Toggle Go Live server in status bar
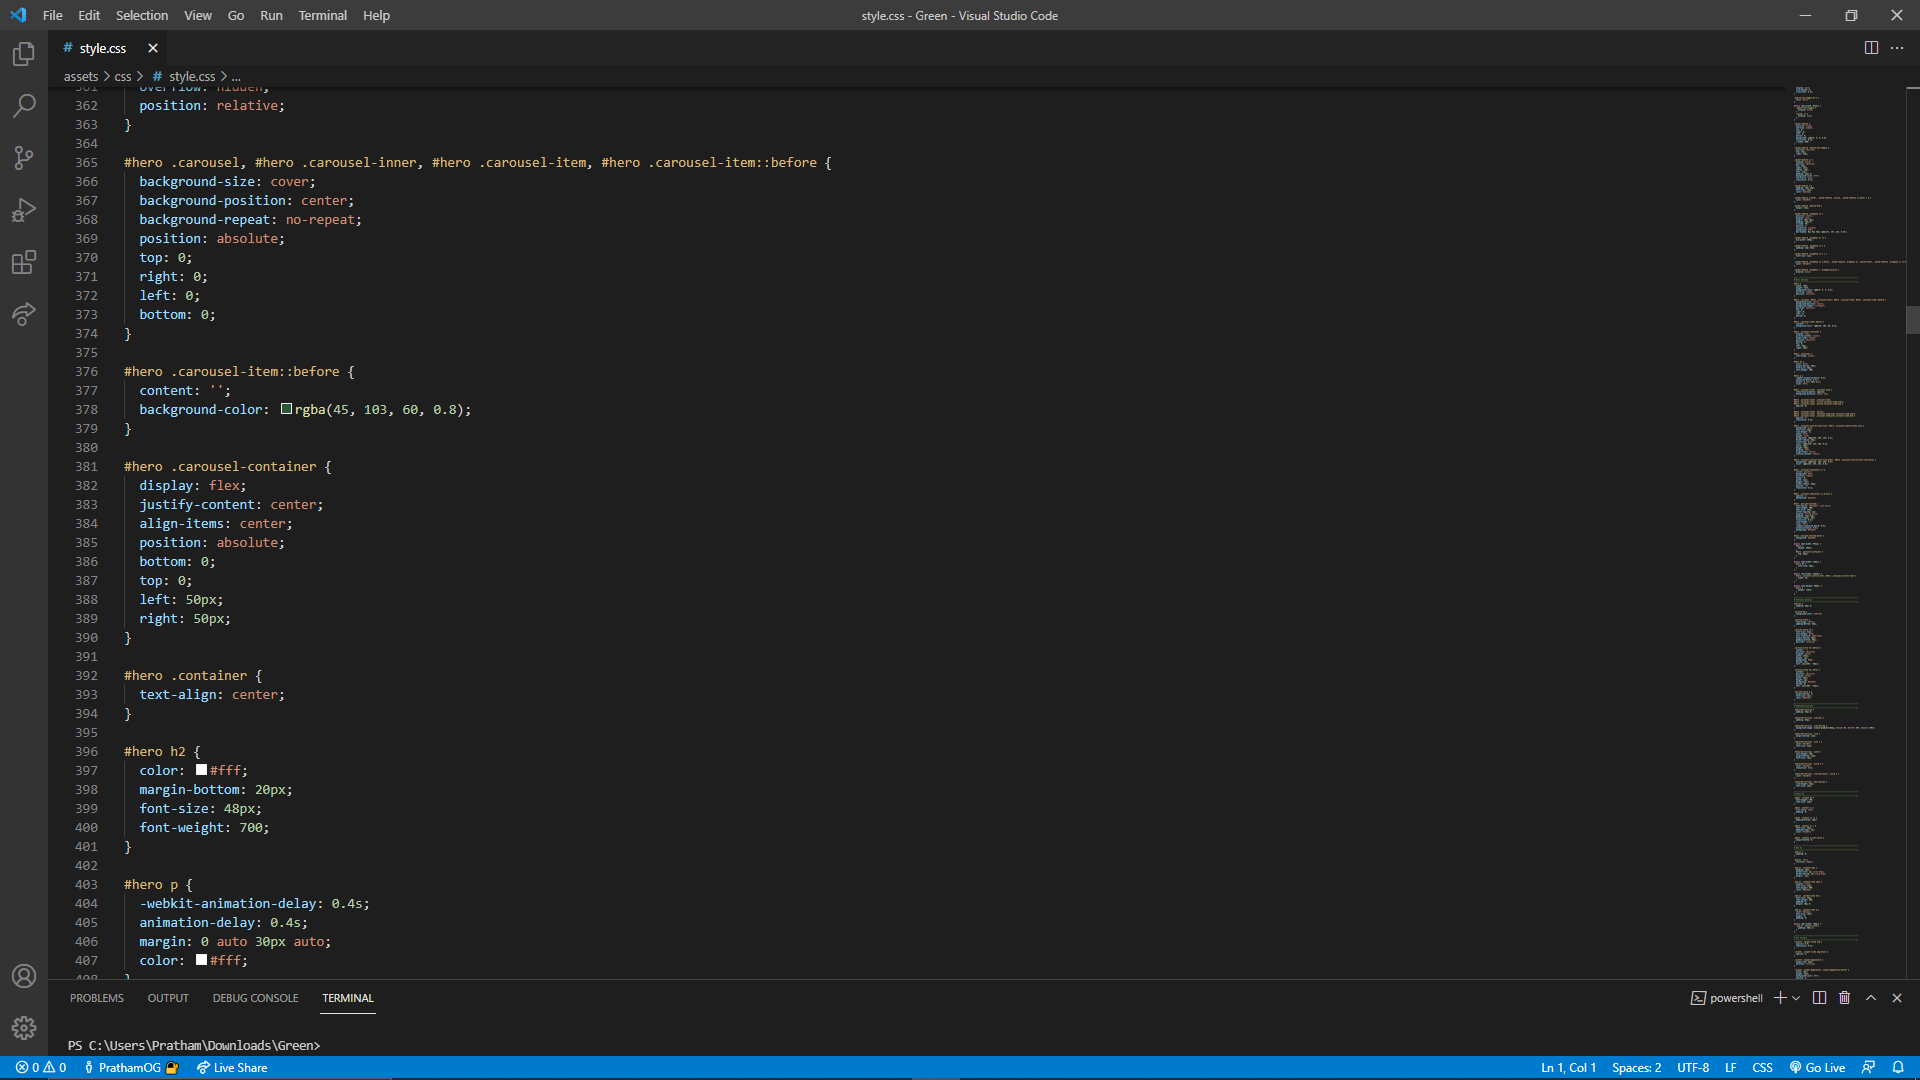 pos(1817,1068)
